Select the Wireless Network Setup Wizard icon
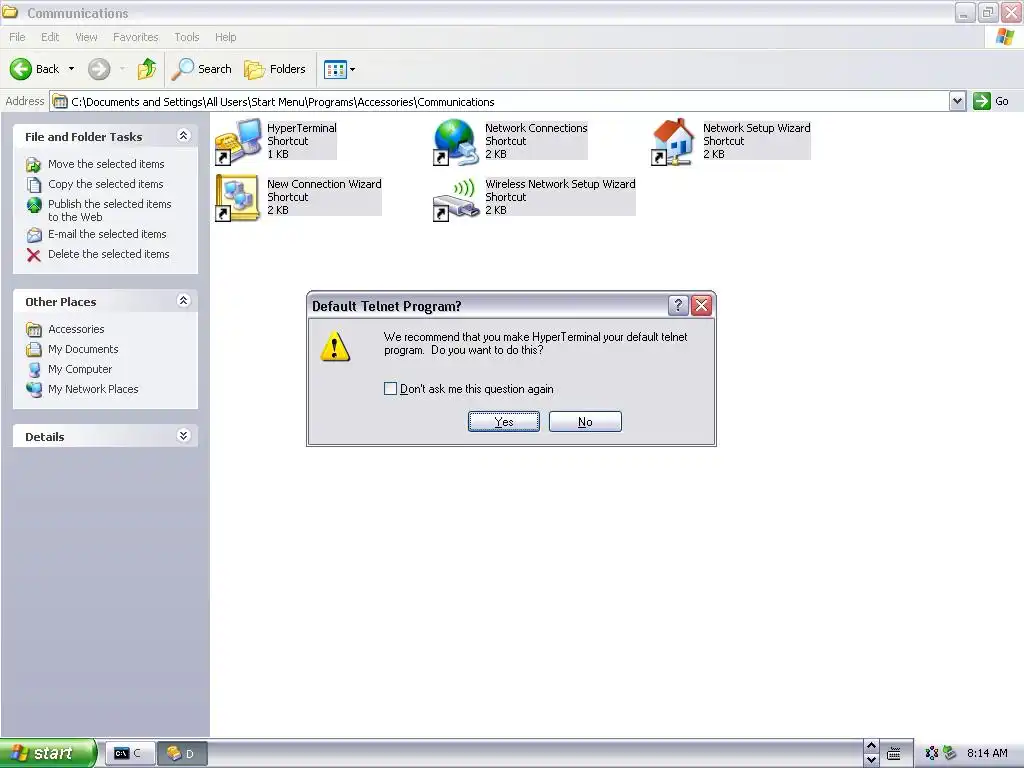The image size is (1024, 768). pos(456,200)
